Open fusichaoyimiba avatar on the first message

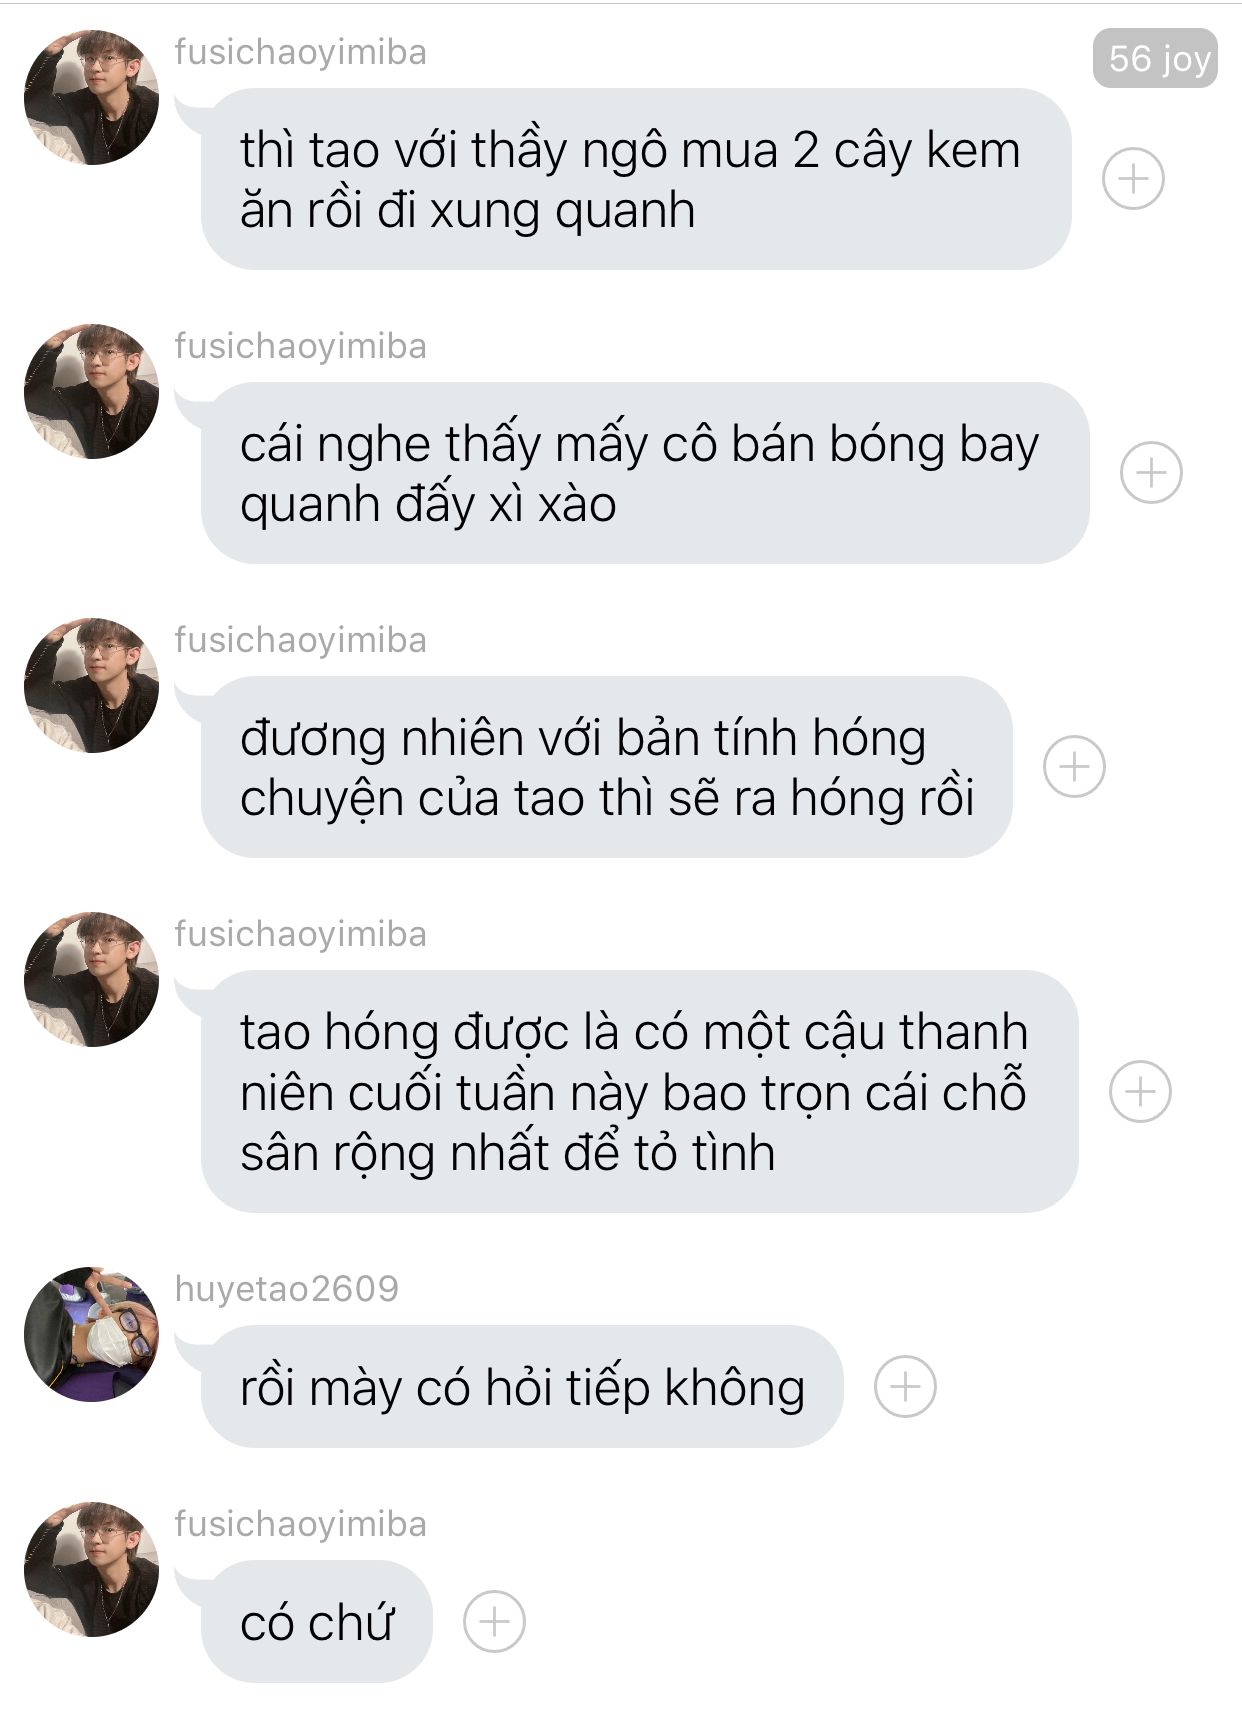[x=91, y=97]
